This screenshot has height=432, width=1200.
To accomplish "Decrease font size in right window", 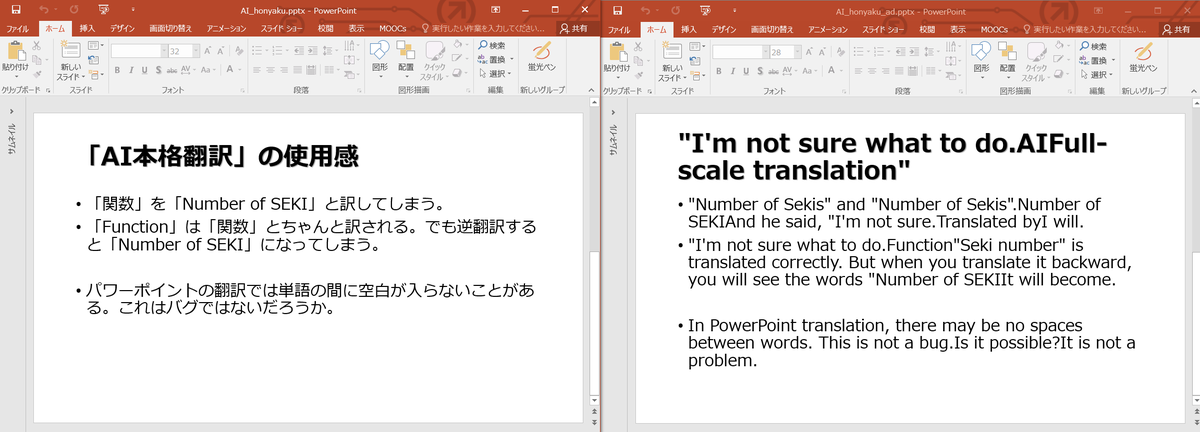I will pyautogui.click(x=821, y=52).
